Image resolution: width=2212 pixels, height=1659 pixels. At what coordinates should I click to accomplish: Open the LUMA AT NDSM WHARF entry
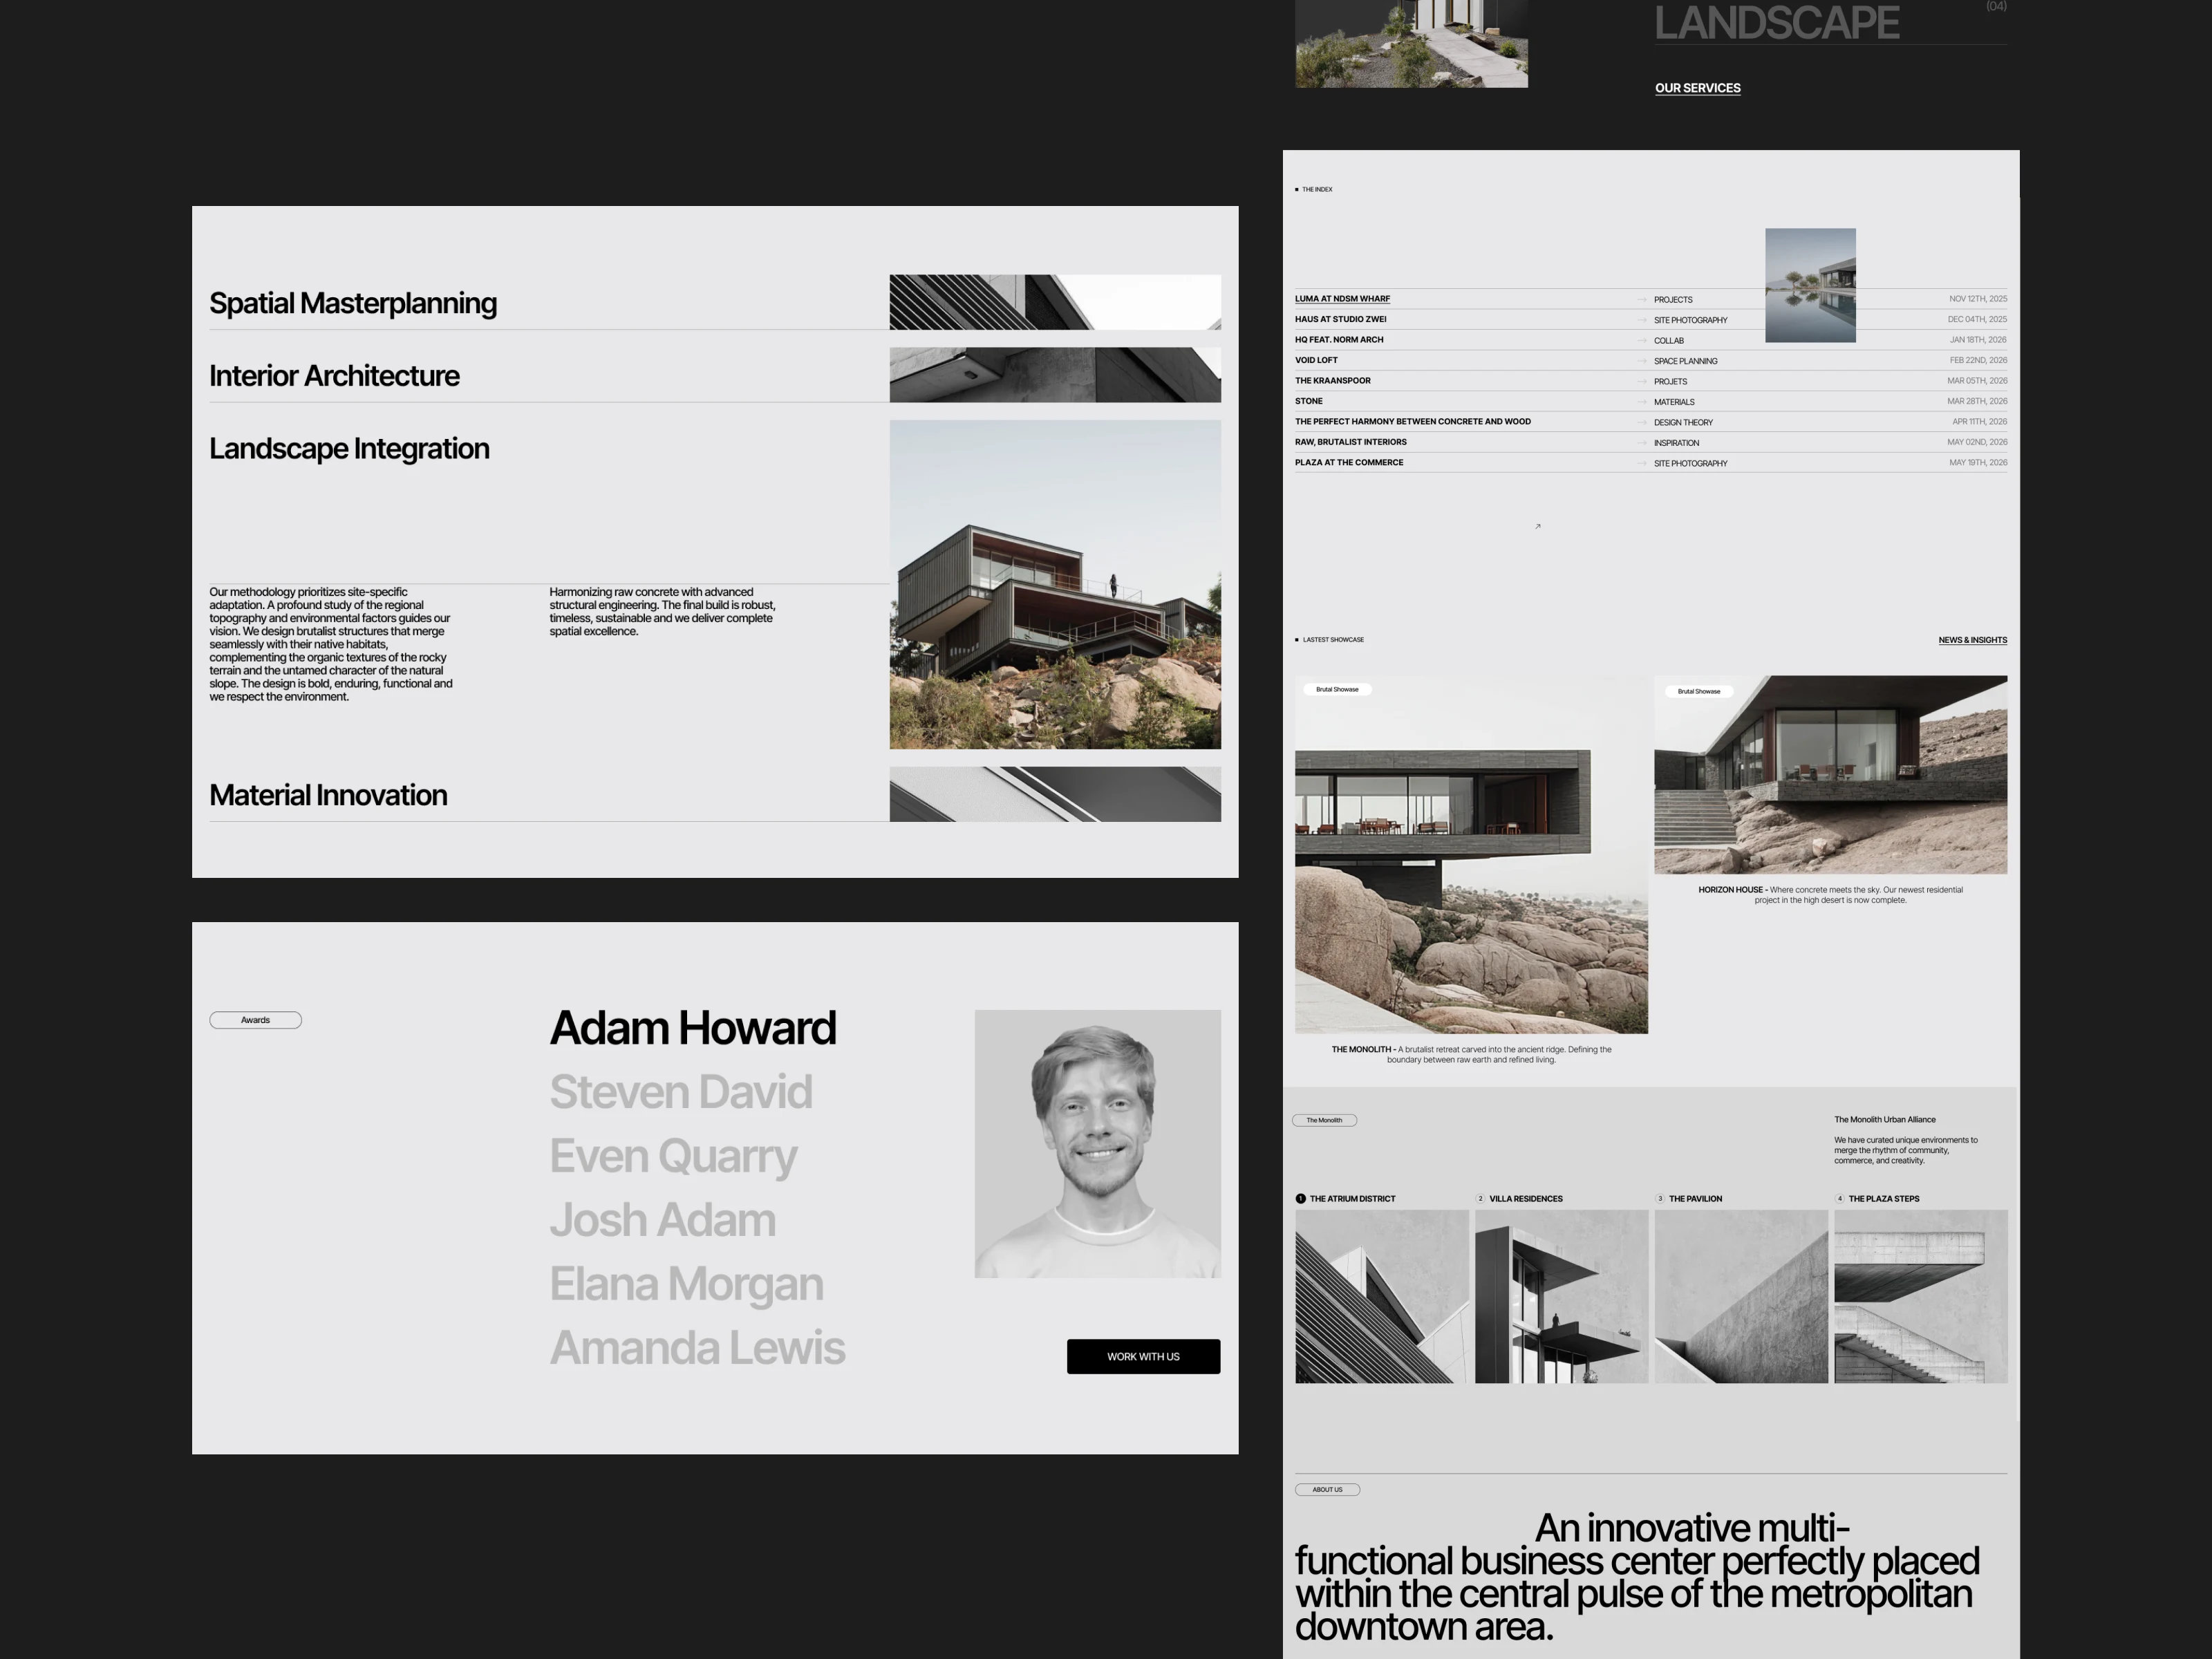pos(1342,299)
